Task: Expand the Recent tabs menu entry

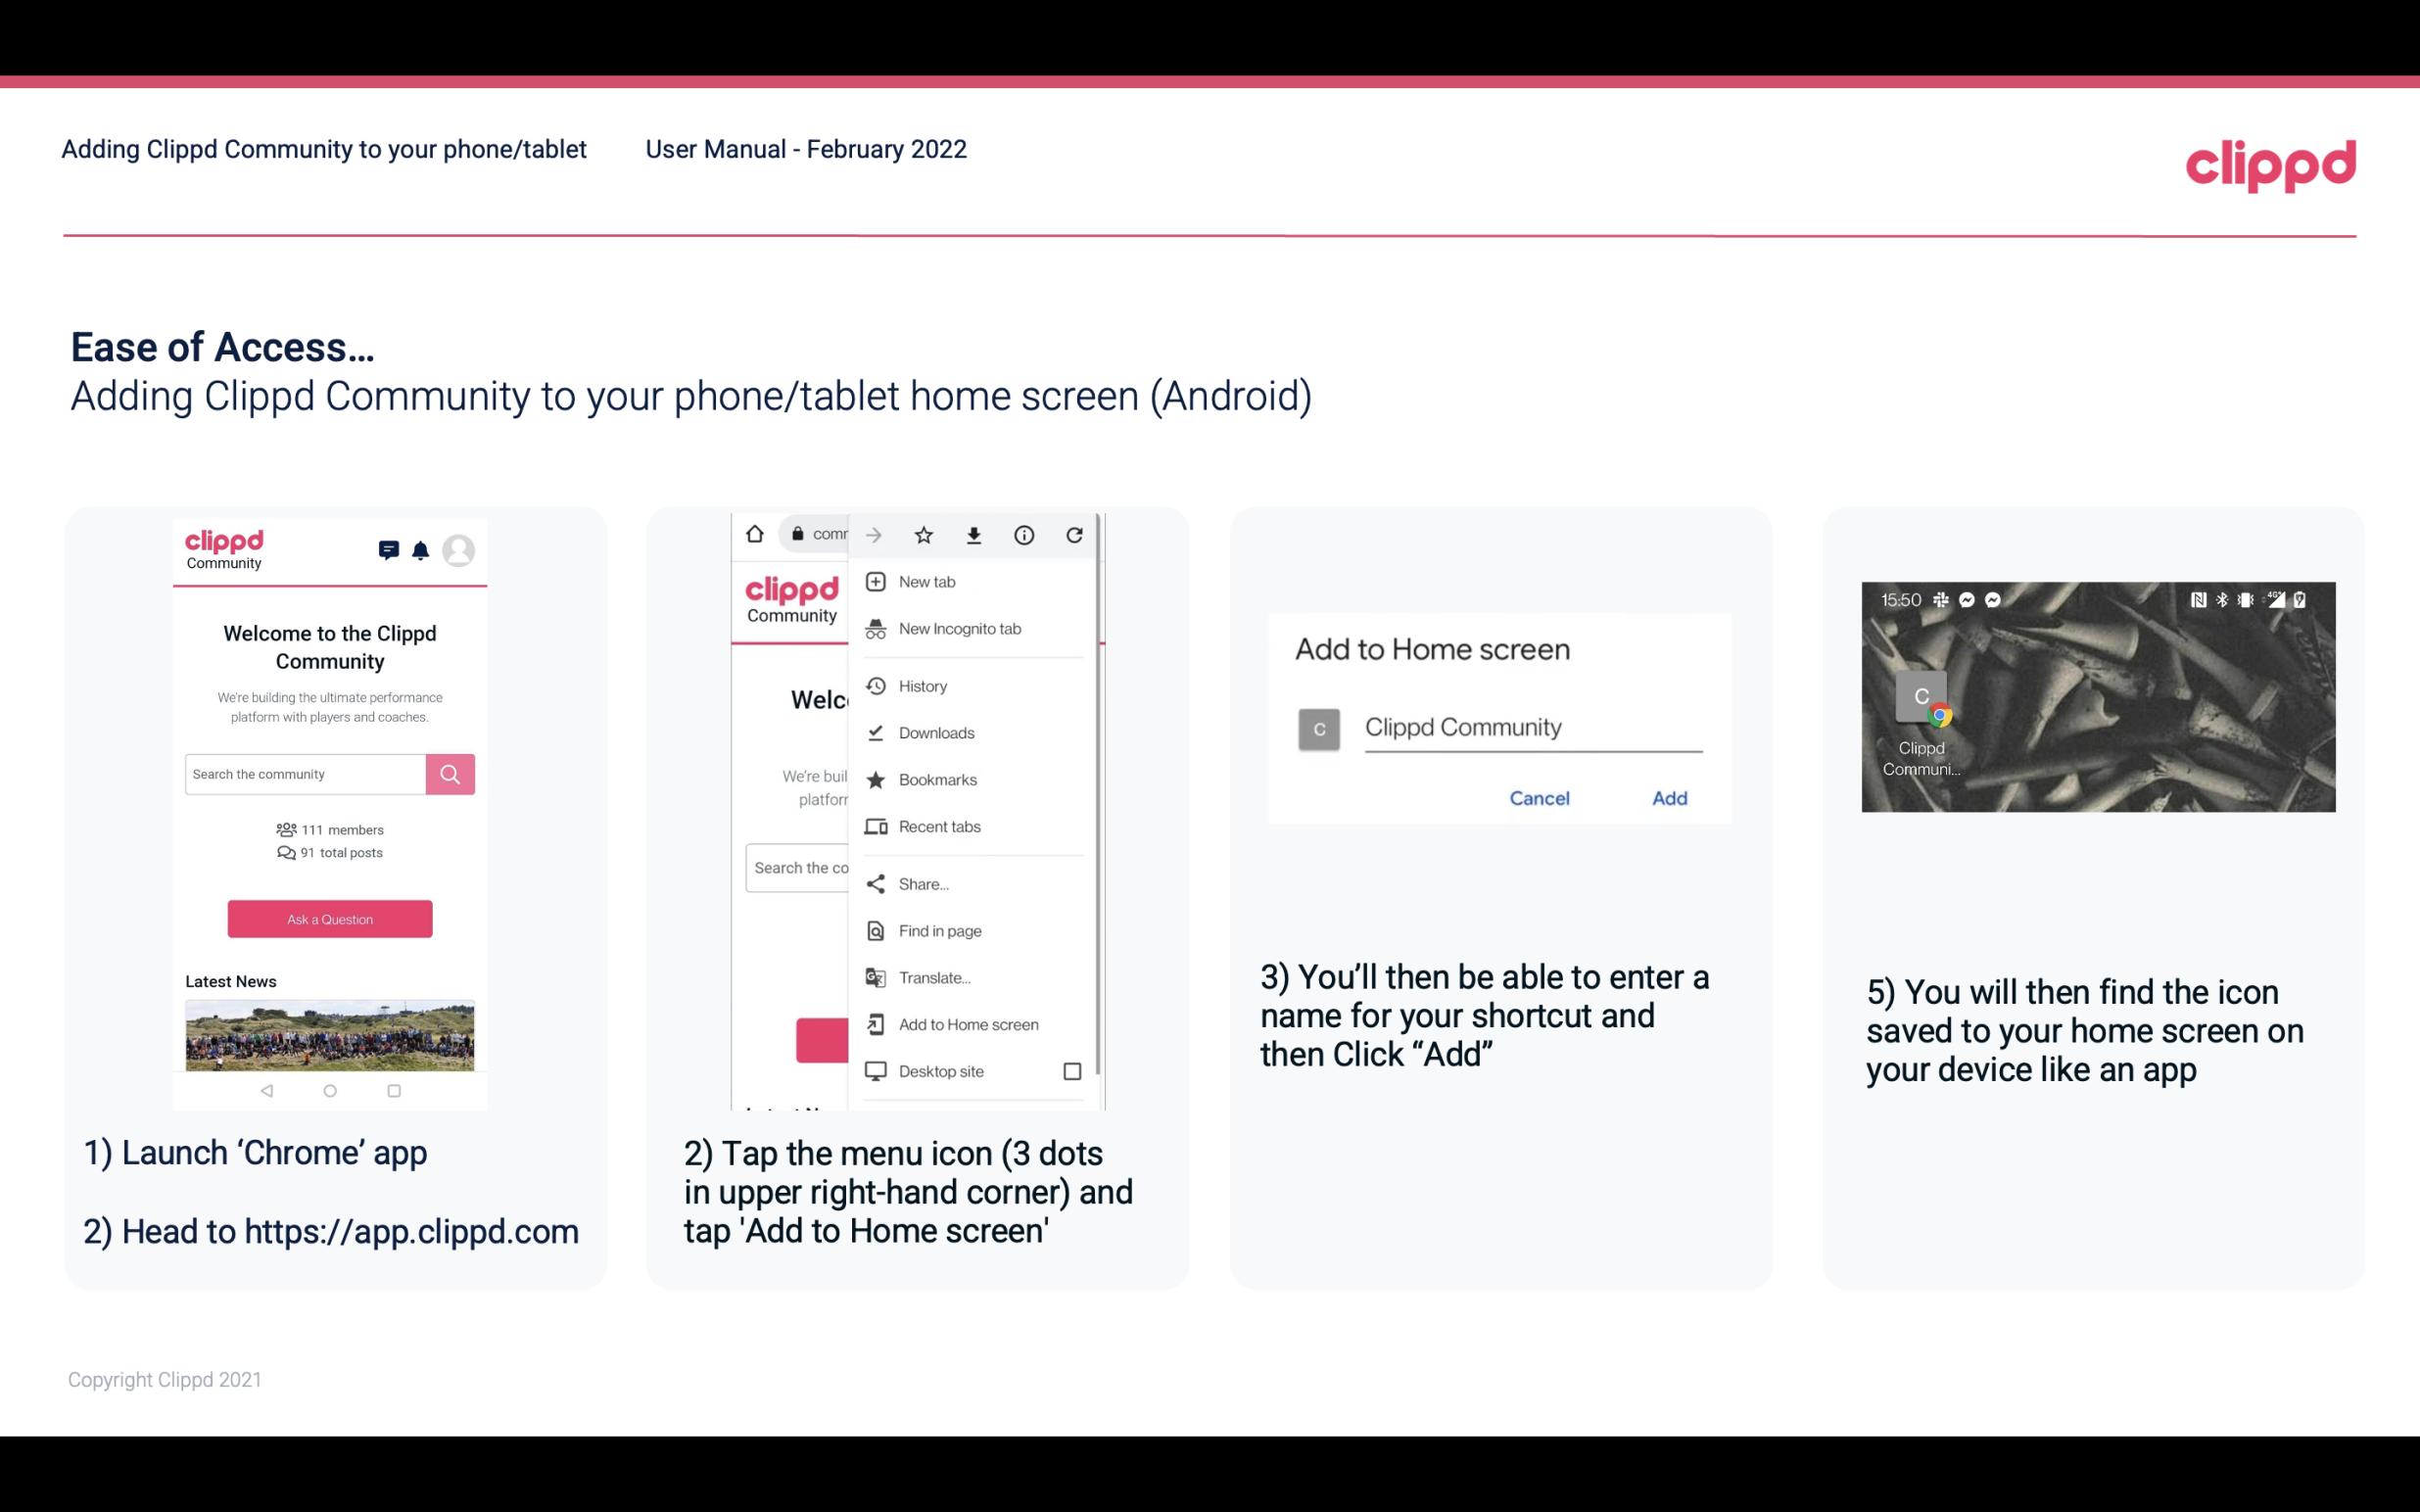Action: (x=937, y=826)
